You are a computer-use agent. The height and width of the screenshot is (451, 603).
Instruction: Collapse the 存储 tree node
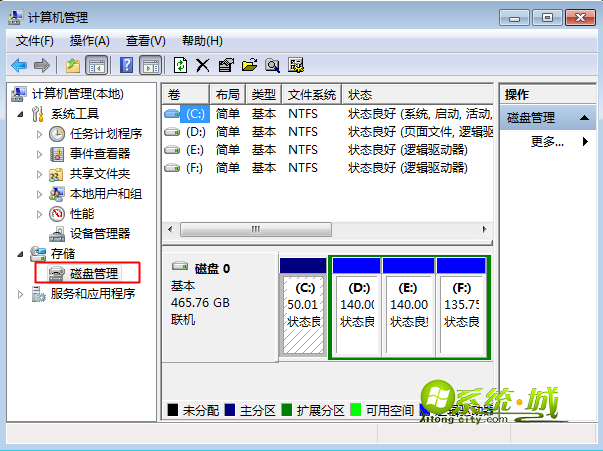click(21, 255)
